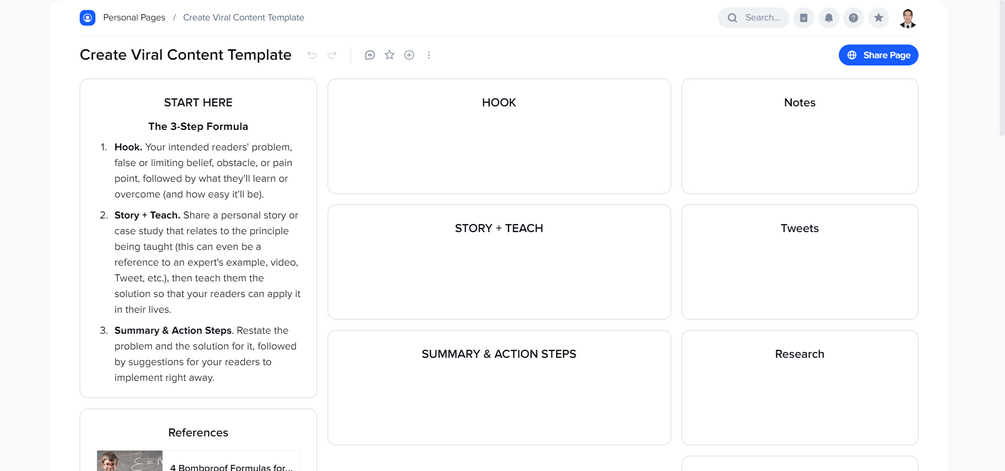Click the page title Create Viral Content Template
This screenshot has width=1005, height=471.
(x=186, y=55)
